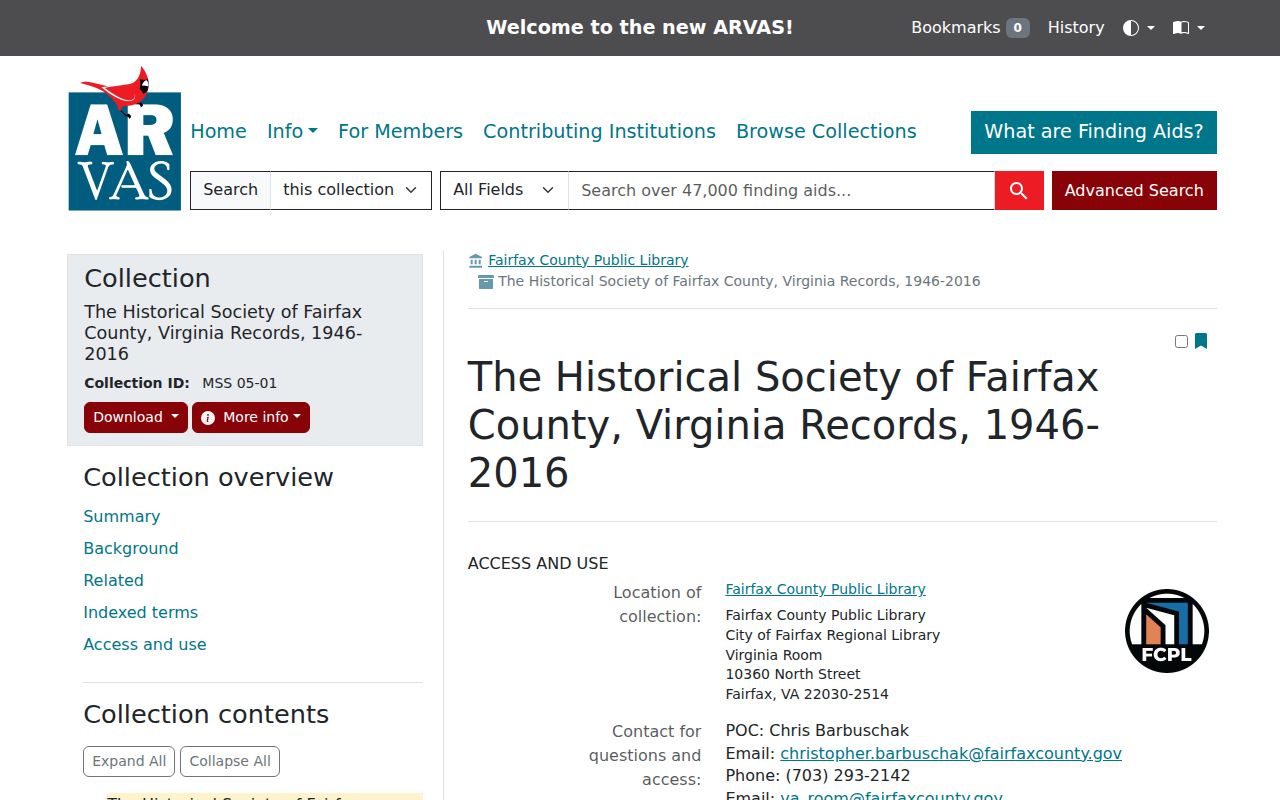This screenshot has height=800, width=1280.
Task: Open the Fairfax County Public Library breadcrumb link
Action: [588, 260]
